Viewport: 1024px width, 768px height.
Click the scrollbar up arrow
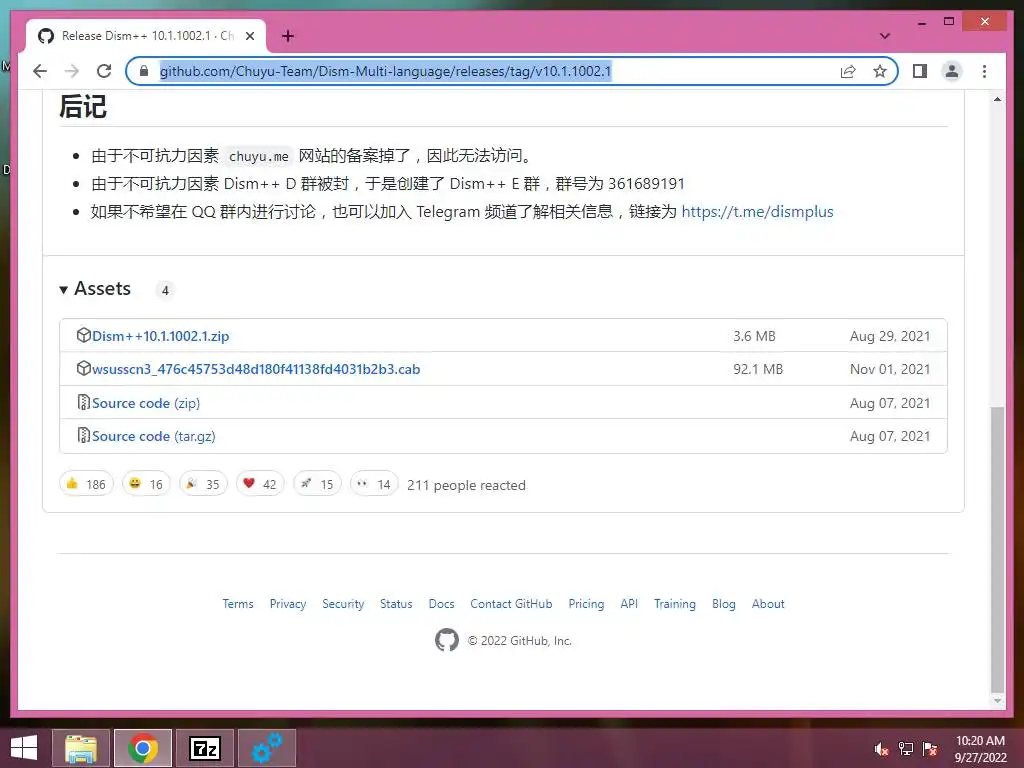[997, 99]
